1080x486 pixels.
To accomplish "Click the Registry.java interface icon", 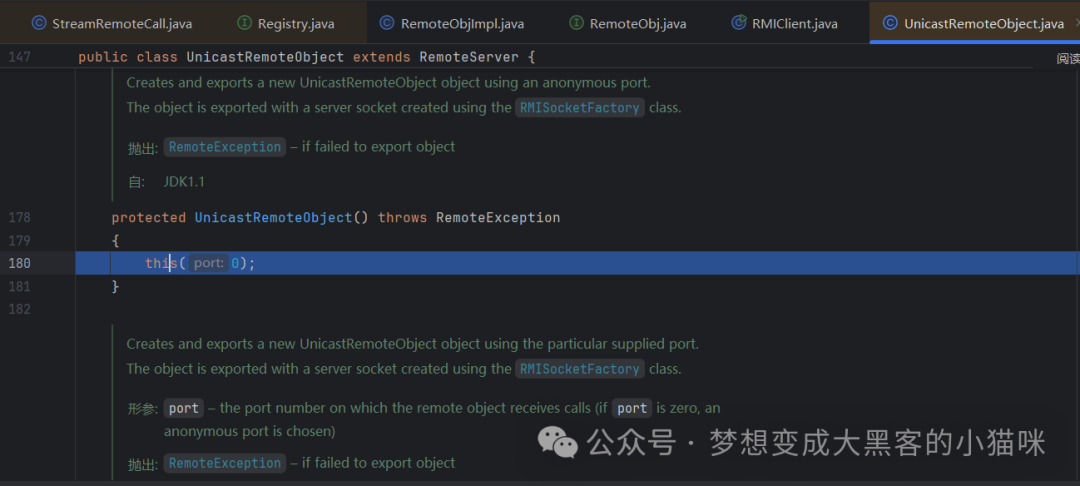I will click(x=244, y=23).
